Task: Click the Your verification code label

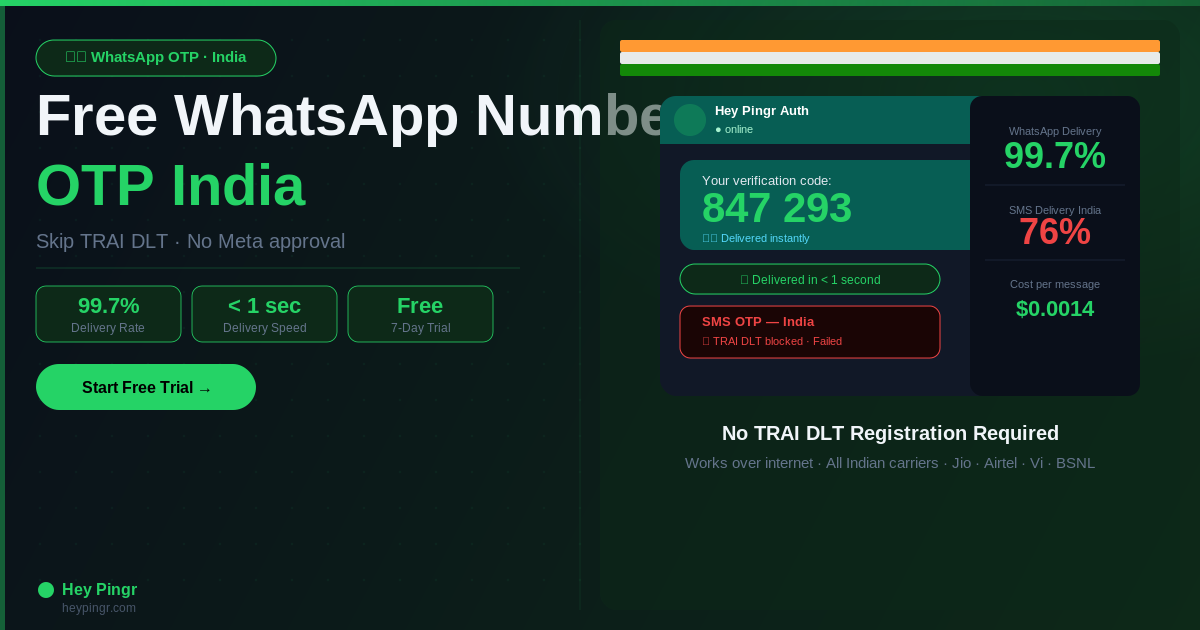Action: [x=767, y=181]
